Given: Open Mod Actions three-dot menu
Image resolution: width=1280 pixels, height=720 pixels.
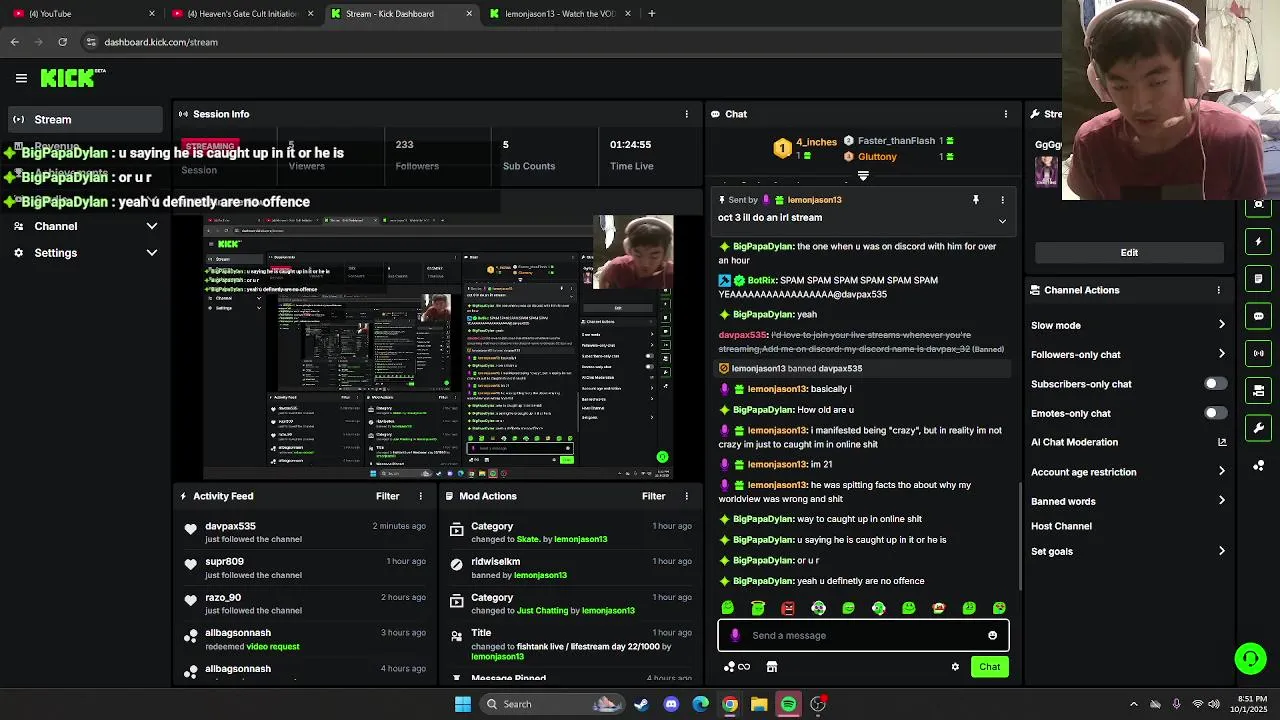Looking at the screenshot, I should 686,496.
